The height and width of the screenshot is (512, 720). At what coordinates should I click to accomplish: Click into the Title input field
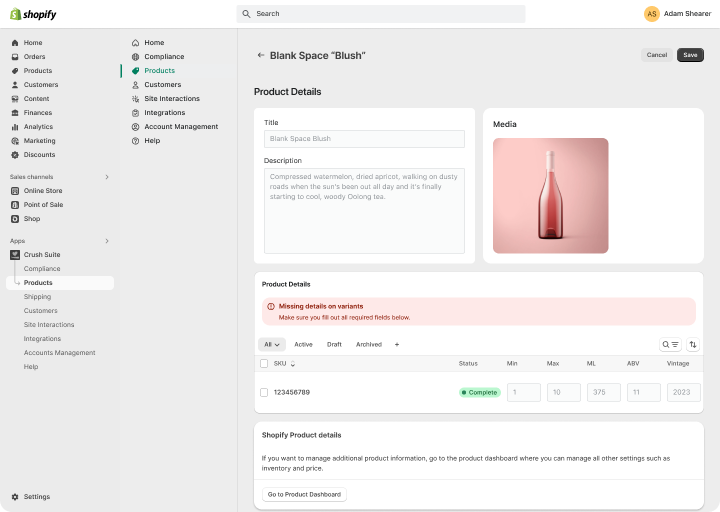pos(364,139)
